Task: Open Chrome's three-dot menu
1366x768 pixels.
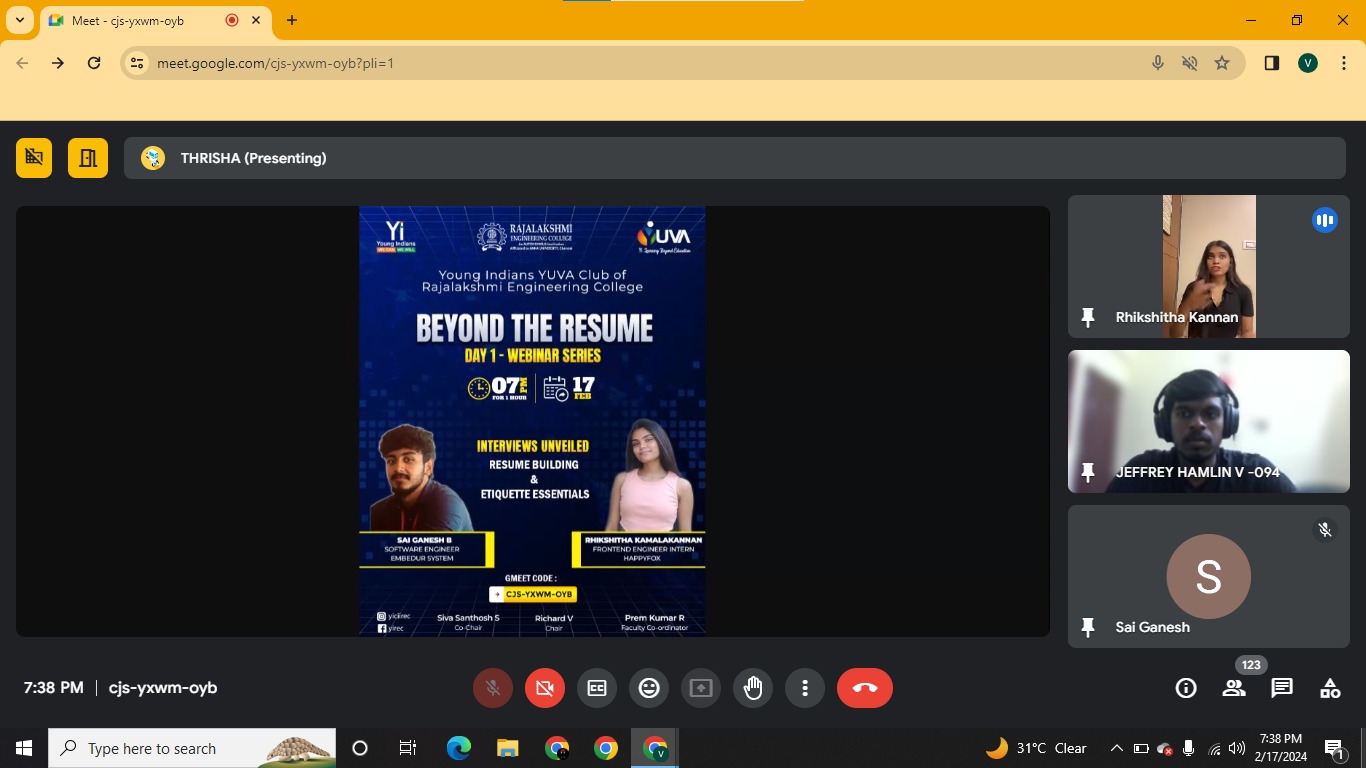Action: click(1344, 63)
